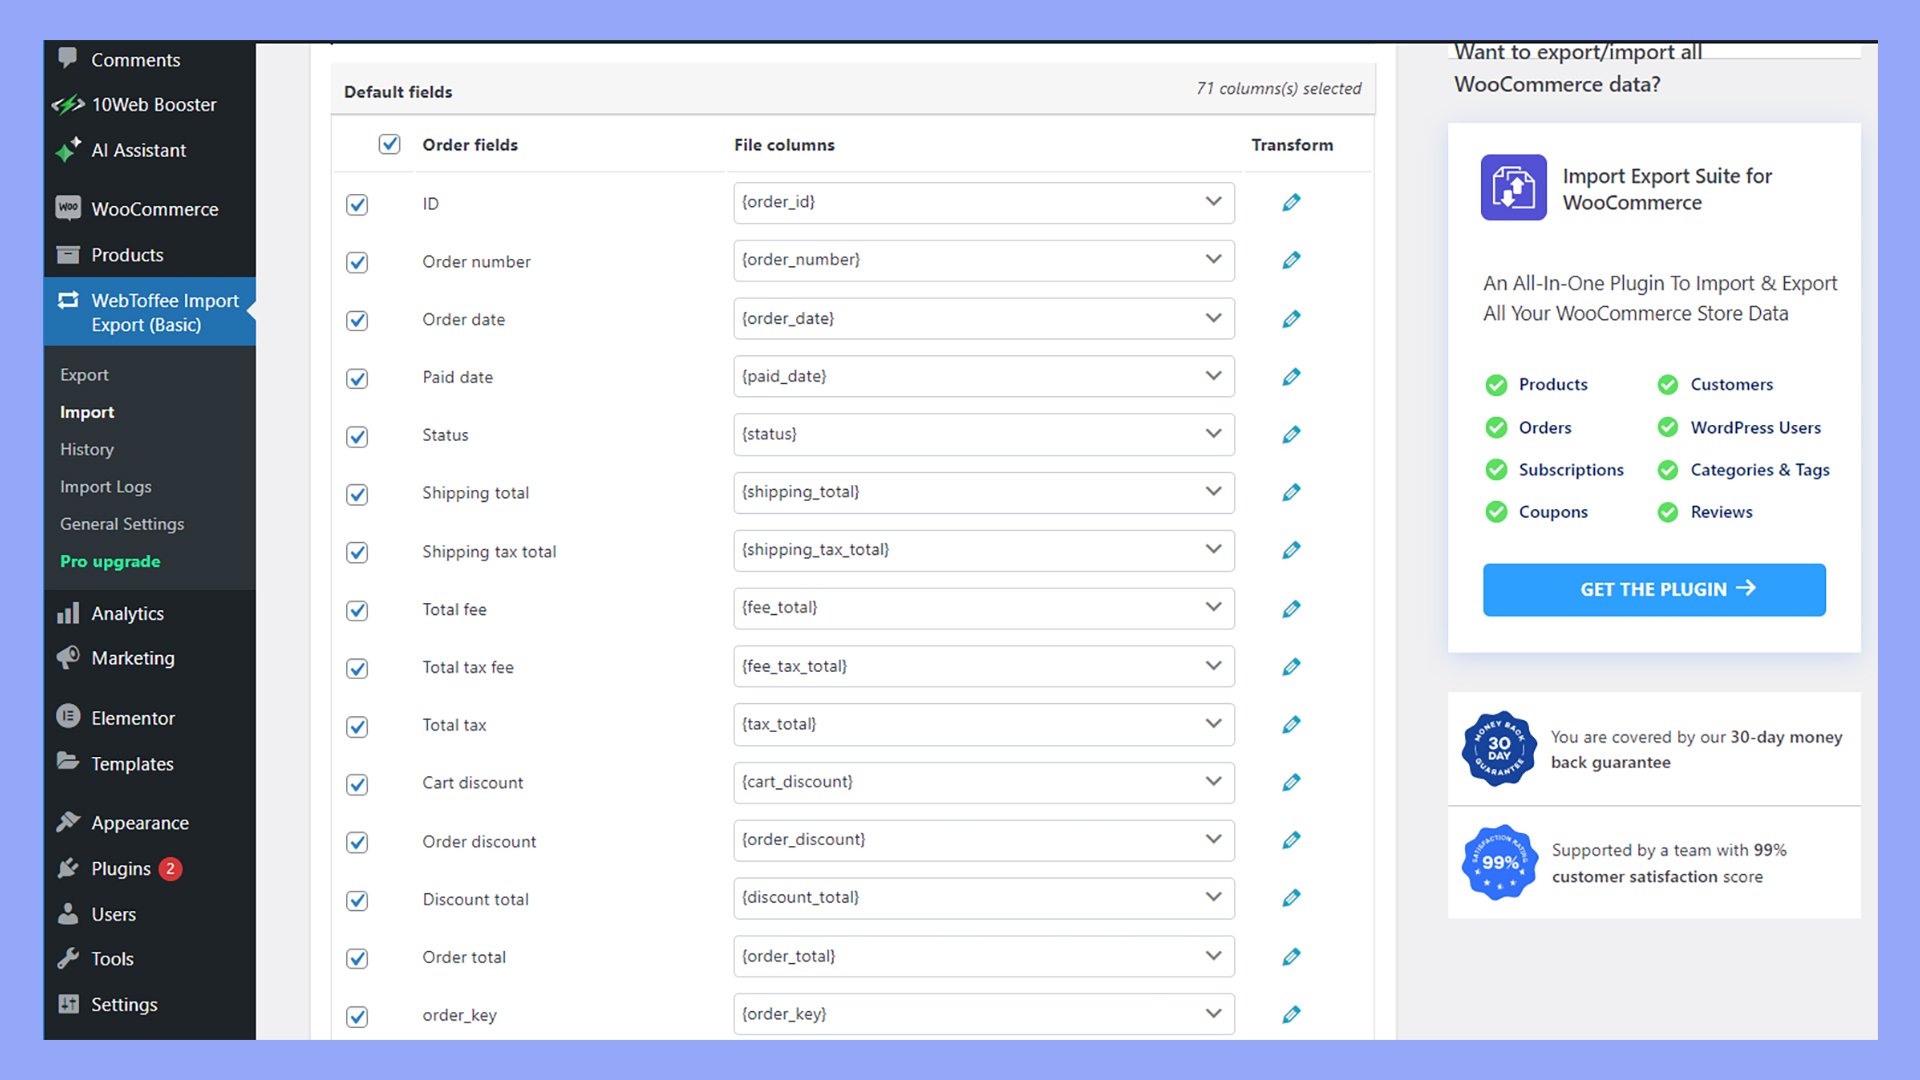1920x1080 pixels.
Task: Go to General Settings submenu
Action: pyautogui.click(x=122, y=524)
